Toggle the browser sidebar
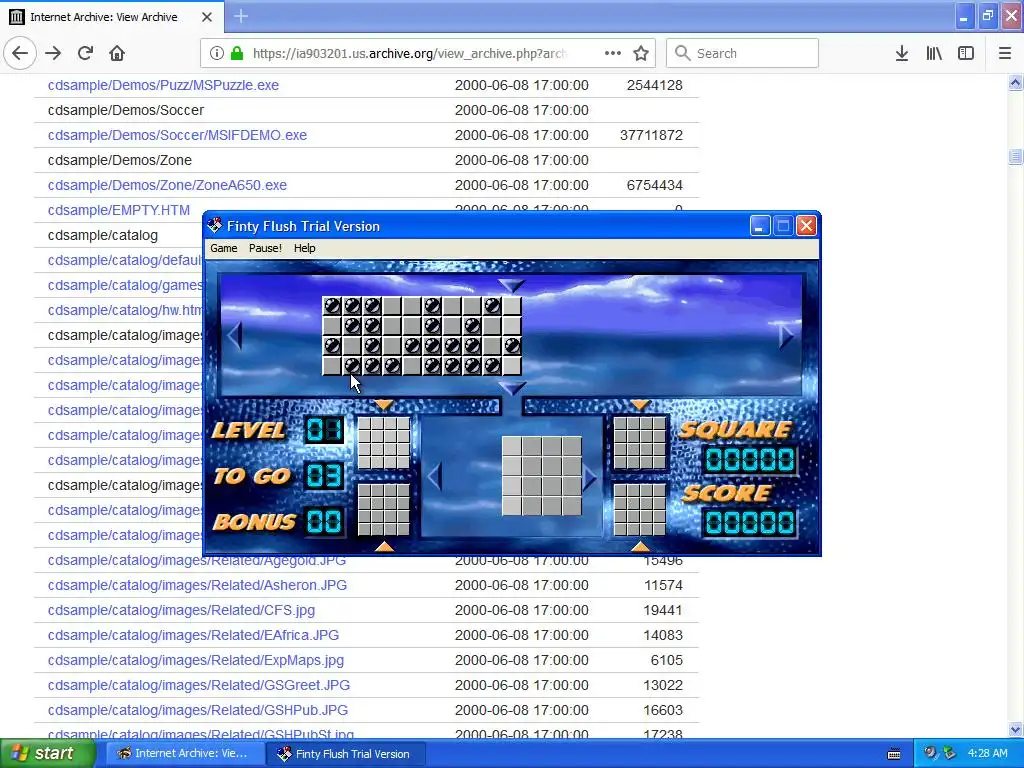Image resolution: width=1024 pixels, height=768 pixels. pos(966,54)
